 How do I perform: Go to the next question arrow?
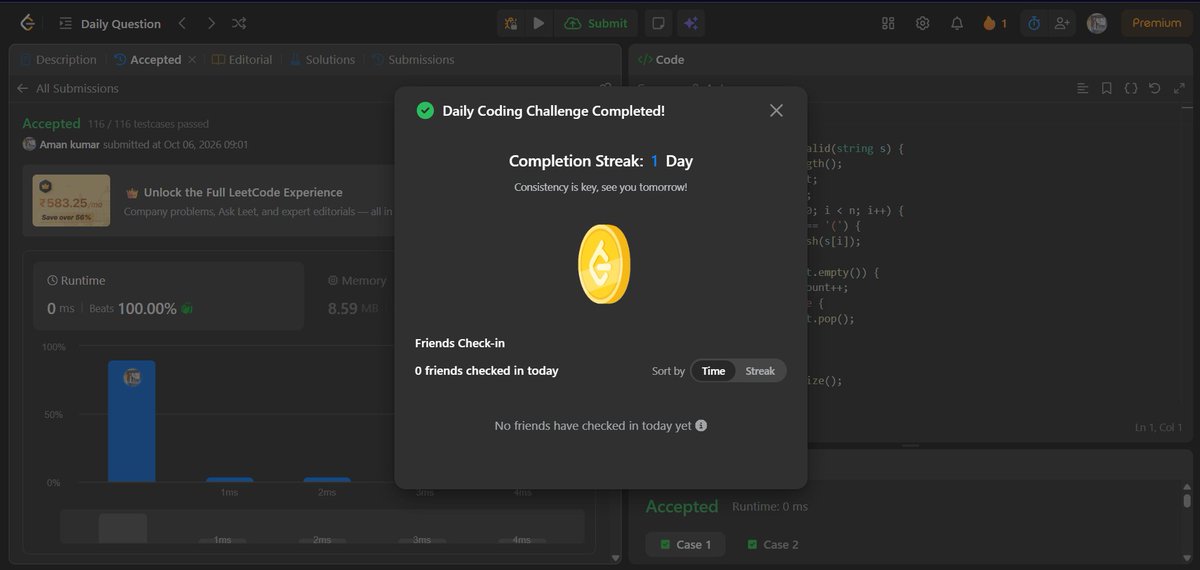coord(211,23)
